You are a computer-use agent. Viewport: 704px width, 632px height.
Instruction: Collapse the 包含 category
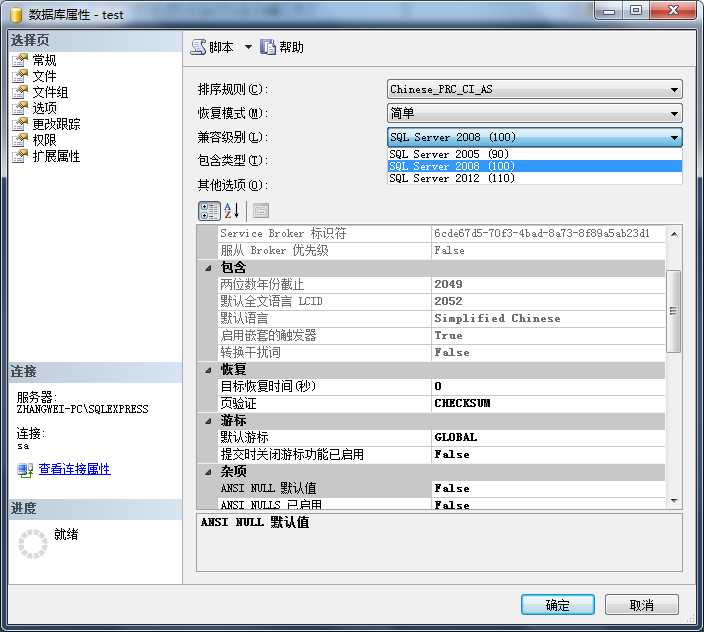click(208, 268)
